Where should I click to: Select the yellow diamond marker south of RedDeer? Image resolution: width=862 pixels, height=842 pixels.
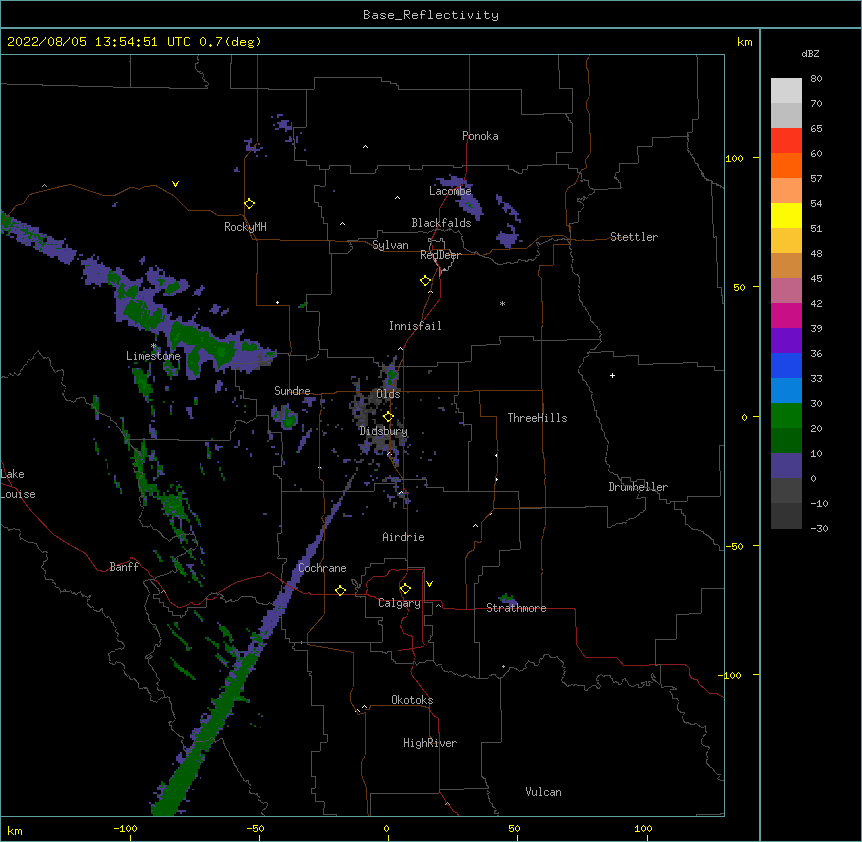pos(425,281)
